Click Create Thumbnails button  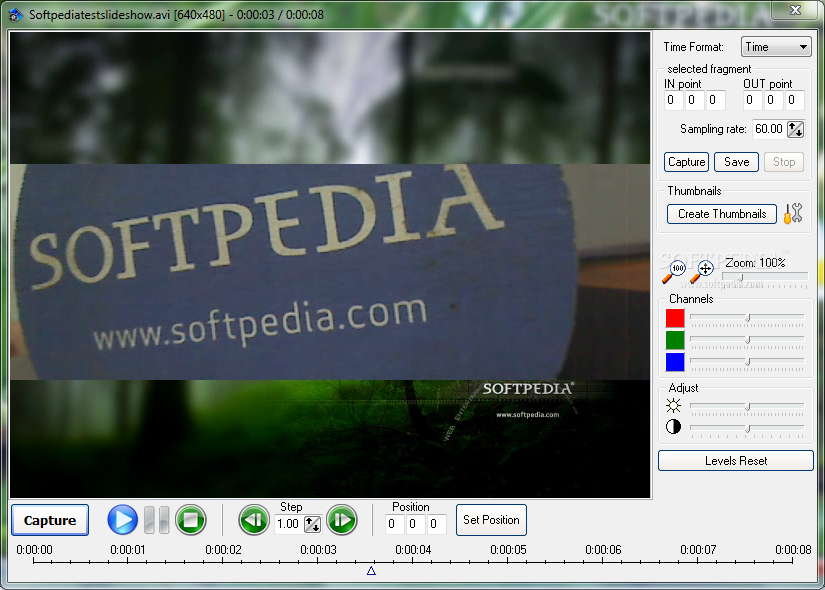[x=721, y=214]
